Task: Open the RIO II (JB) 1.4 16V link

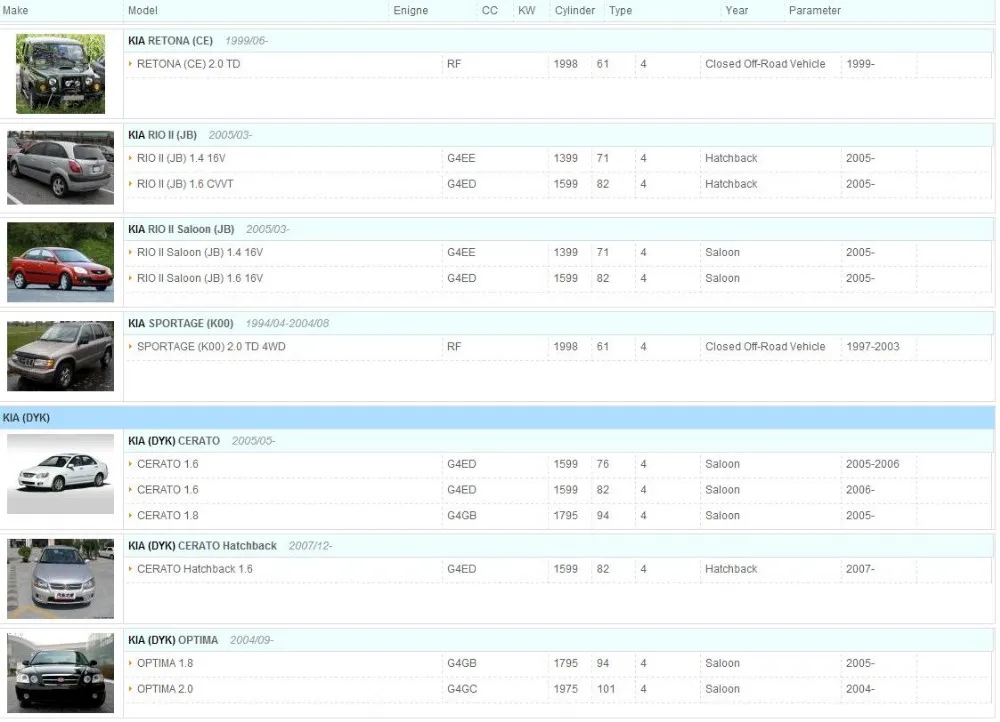Action: 181,158
